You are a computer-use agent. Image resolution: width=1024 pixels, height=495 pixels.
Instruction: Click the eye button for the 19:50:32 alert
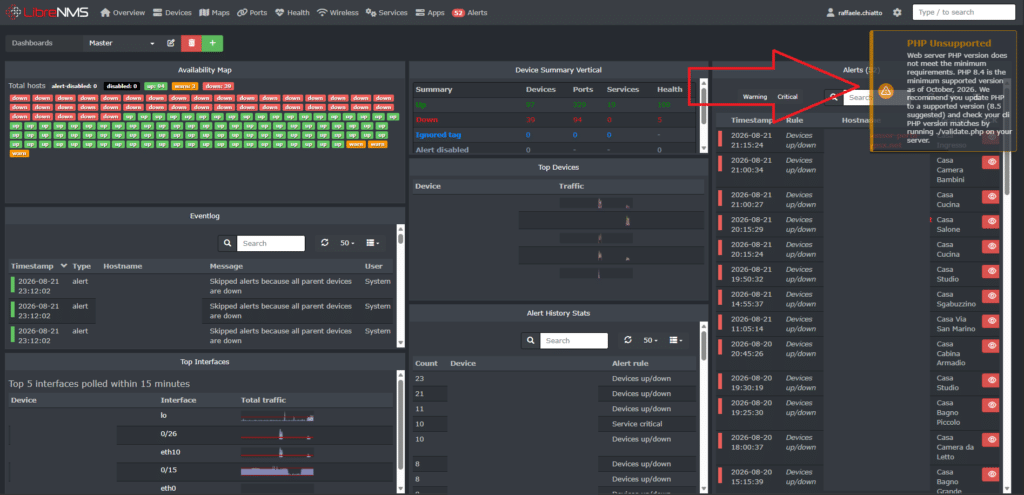pyautogui.click(x=991, y=271)
